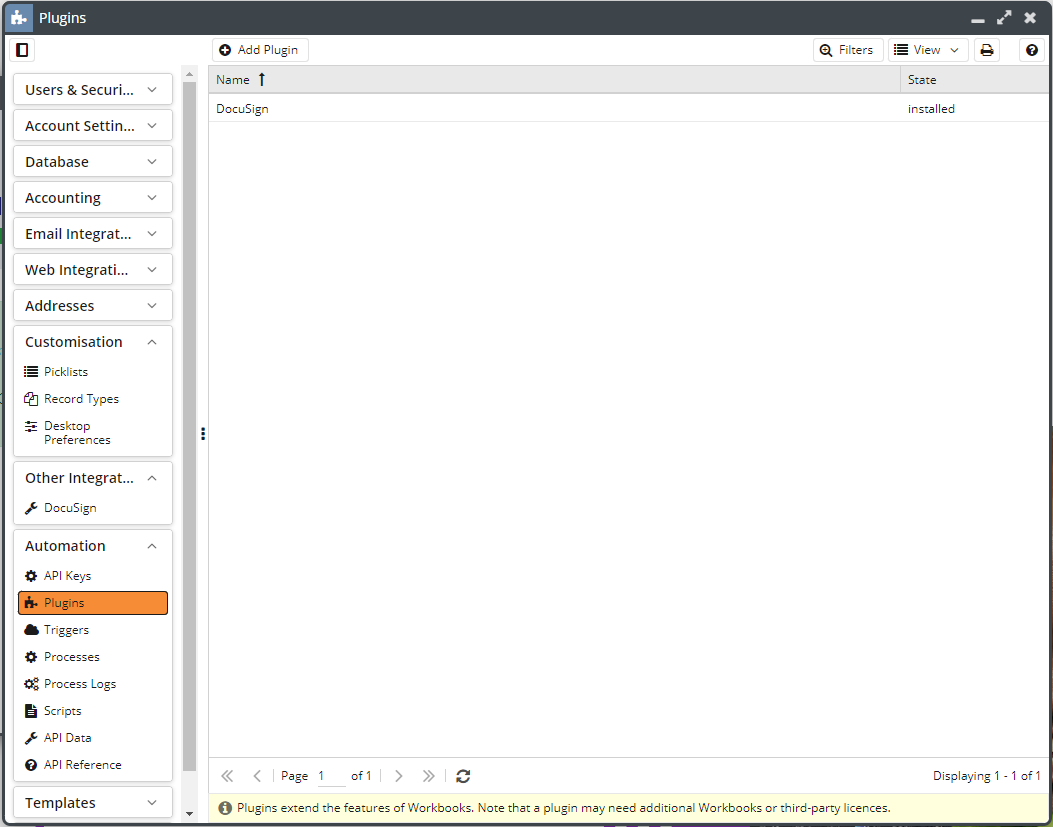Image resolution: width=1053 pixels, height=827 pixels.
Task: Expand the Templates section
Action: click(92, 803)
